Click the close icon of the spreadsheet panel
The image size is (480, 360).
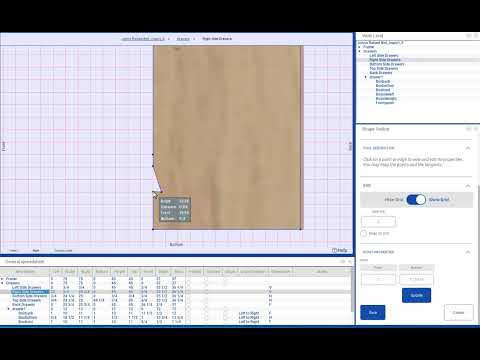(x=350, y=262)
